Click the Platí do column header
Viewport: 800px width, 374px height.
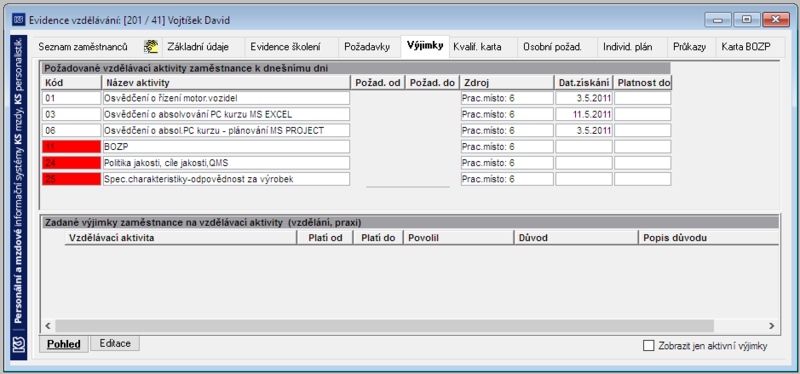coord(378,238)
